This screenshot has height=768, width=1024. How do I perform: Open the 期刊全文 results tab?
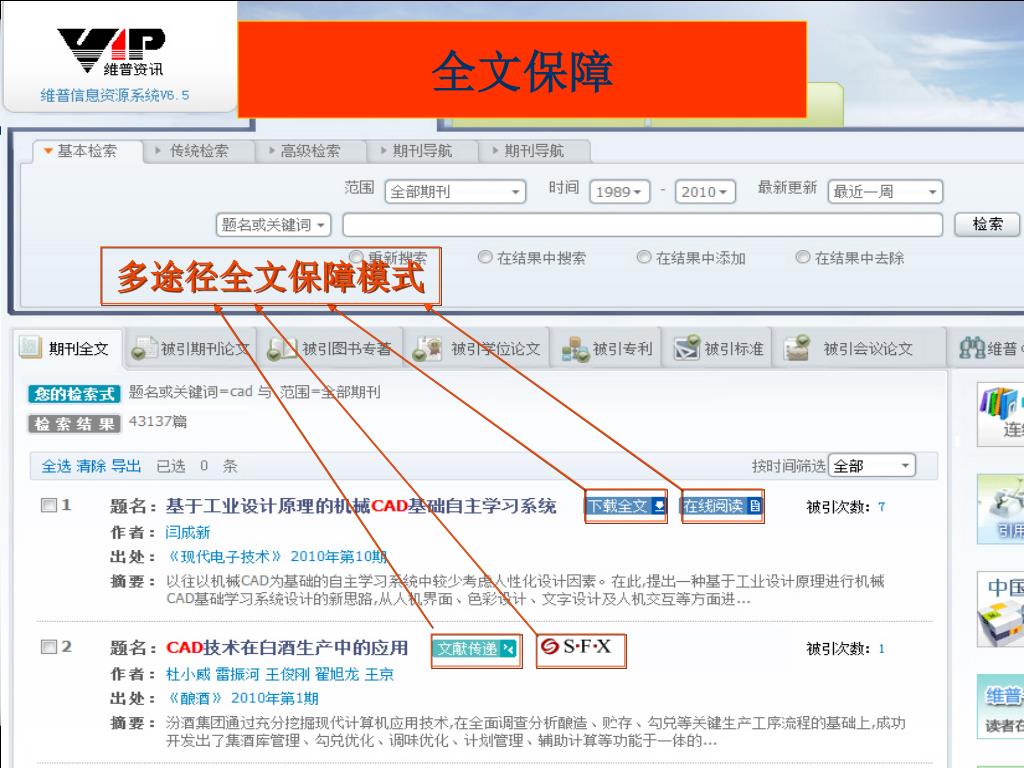pos(68,348)
